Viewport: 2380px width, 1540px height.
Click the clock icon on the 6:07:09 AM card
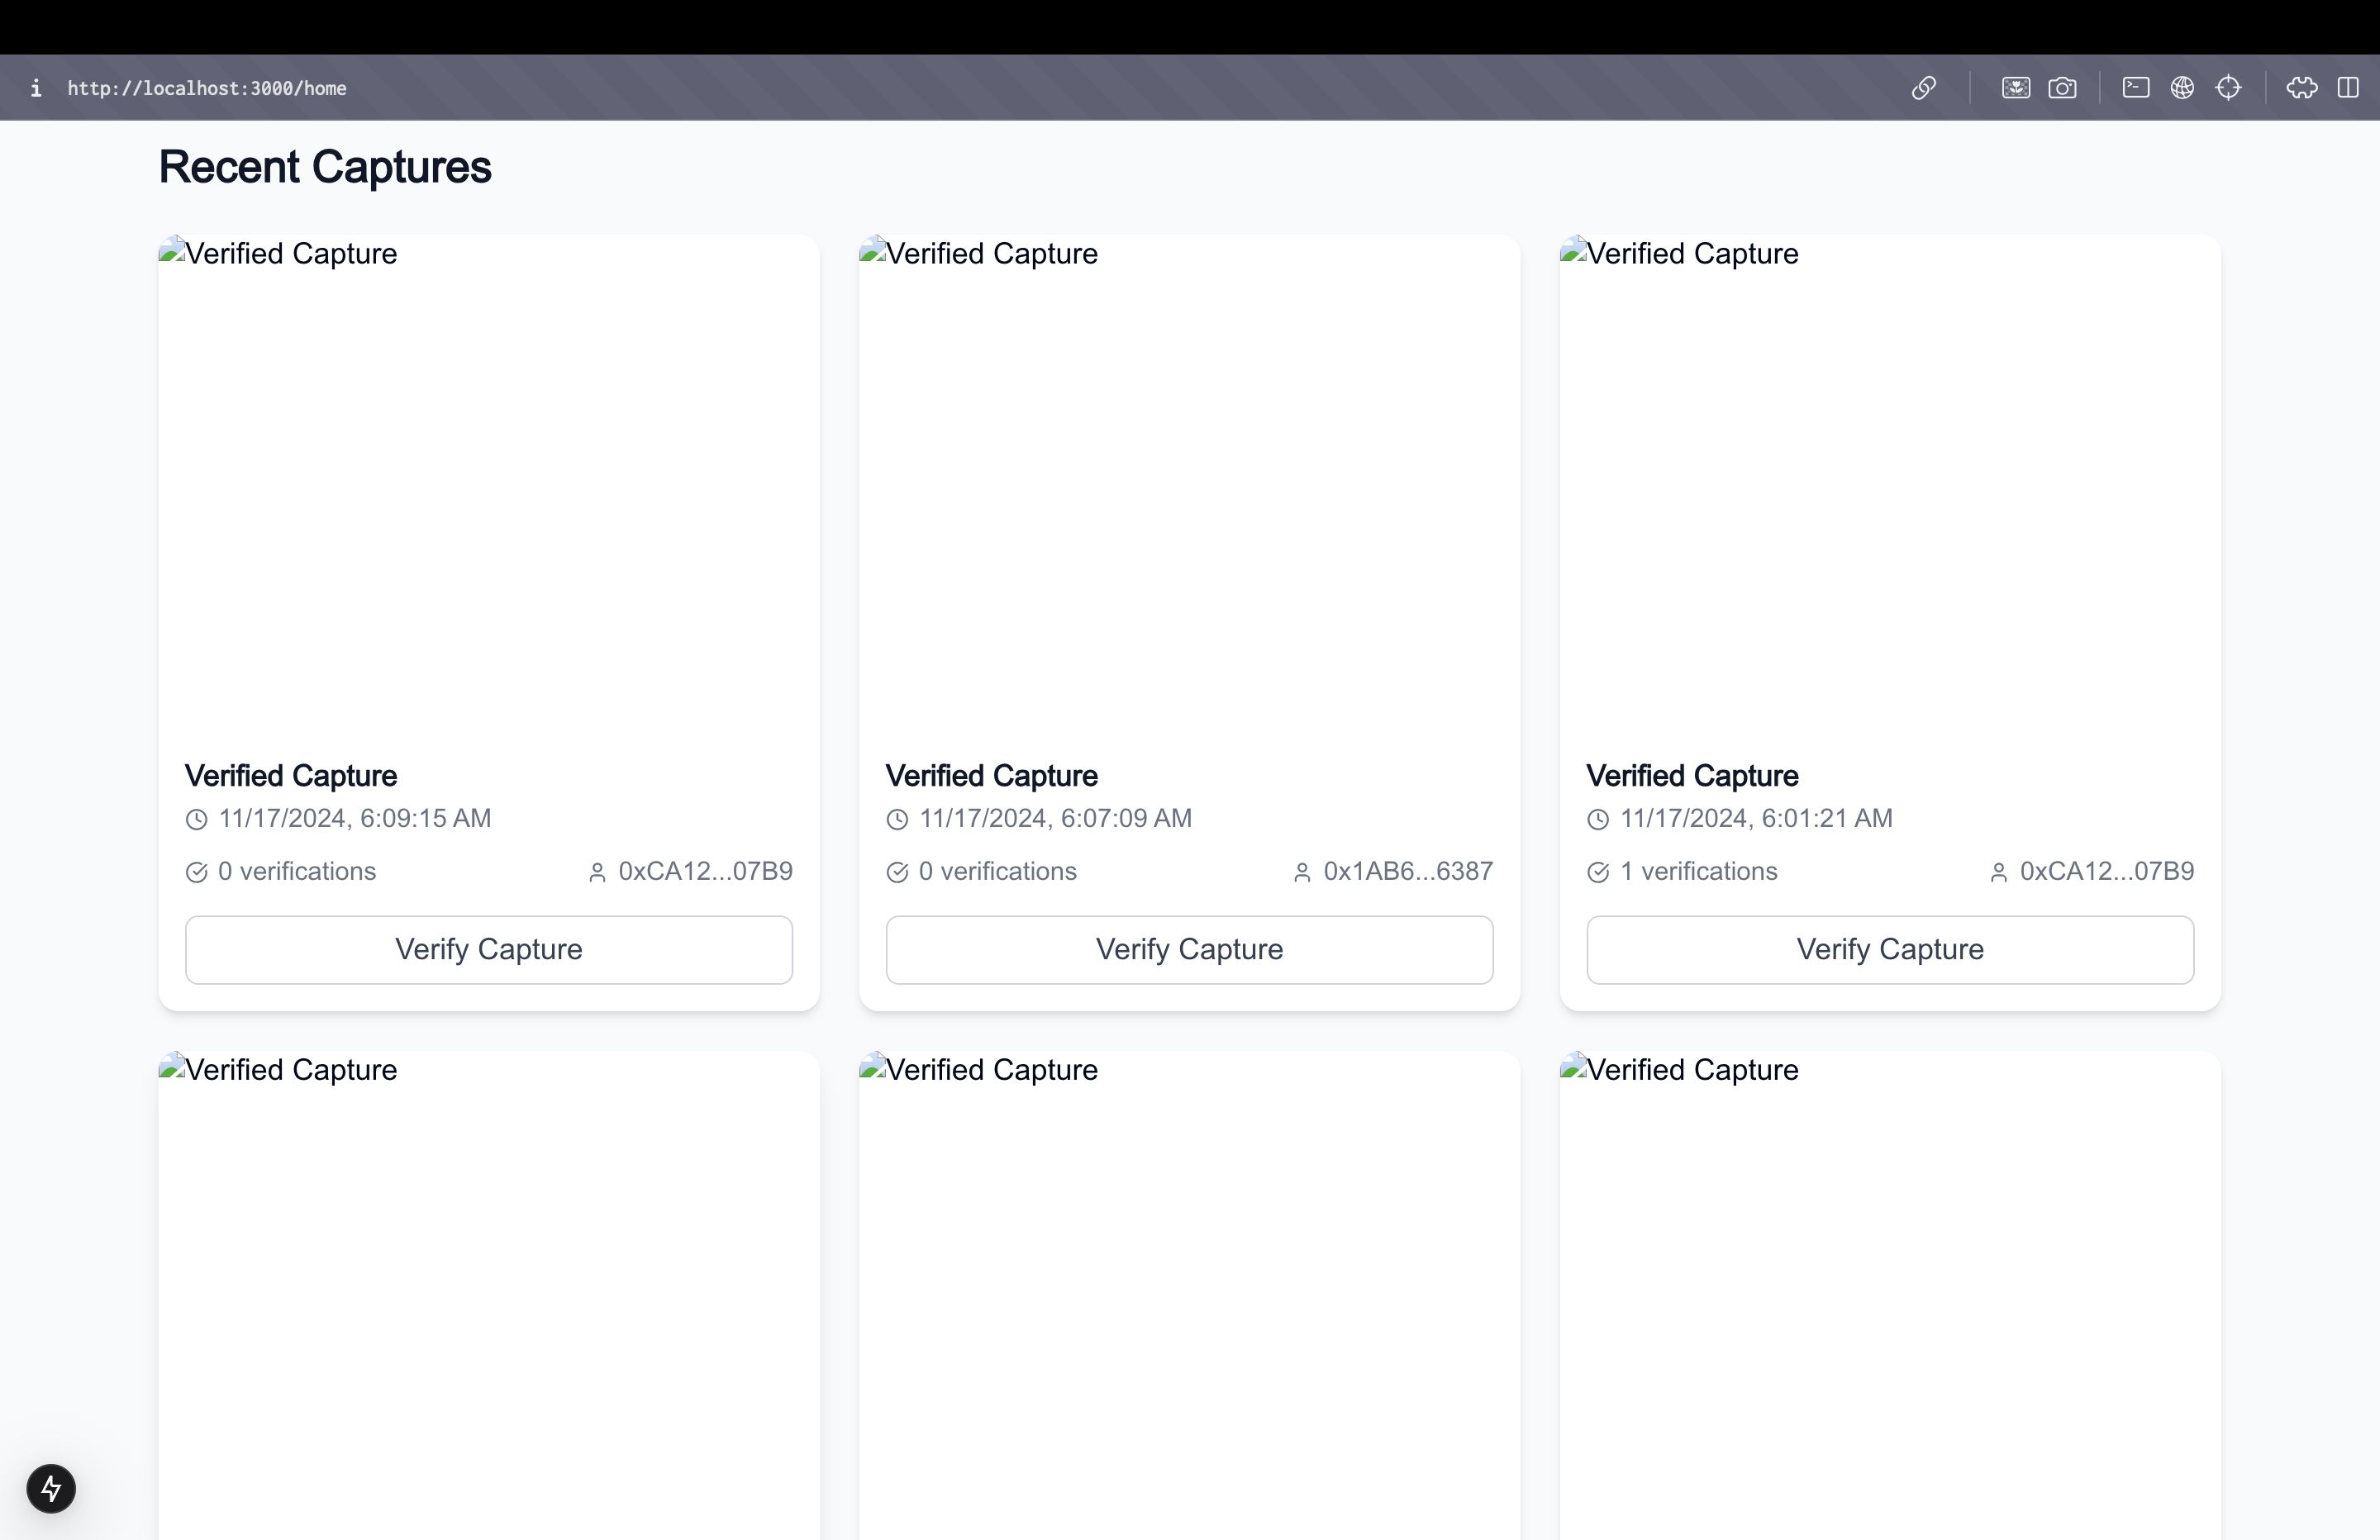pos(898,819)
